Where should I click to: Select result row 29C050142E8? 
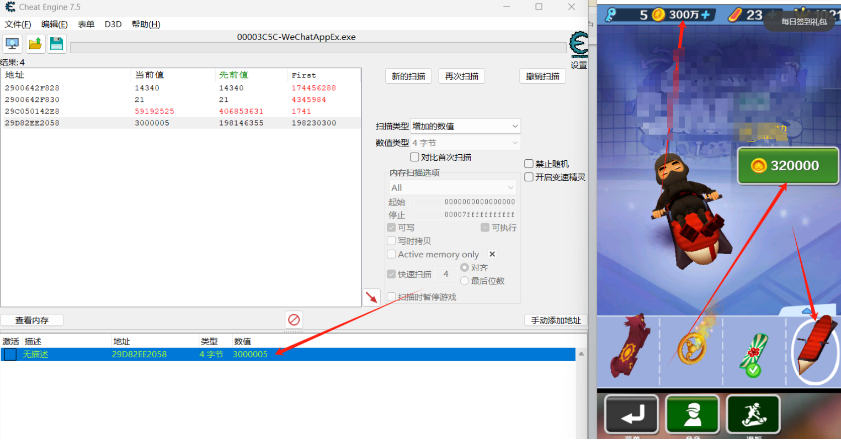pyautogui.click(x=181, y=111)
